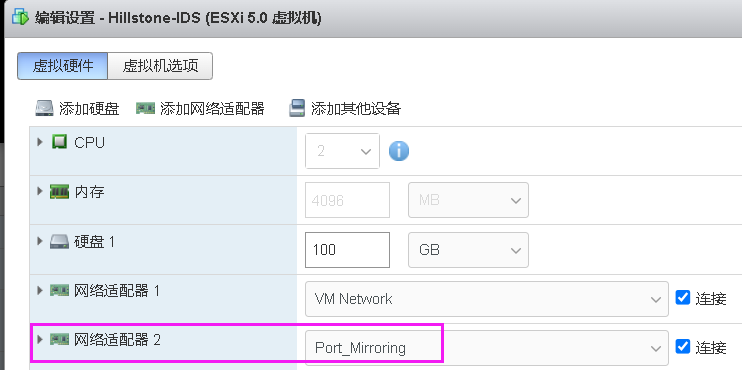Uncheck the connect box for network adapter 1

click(x=682, y=298)
